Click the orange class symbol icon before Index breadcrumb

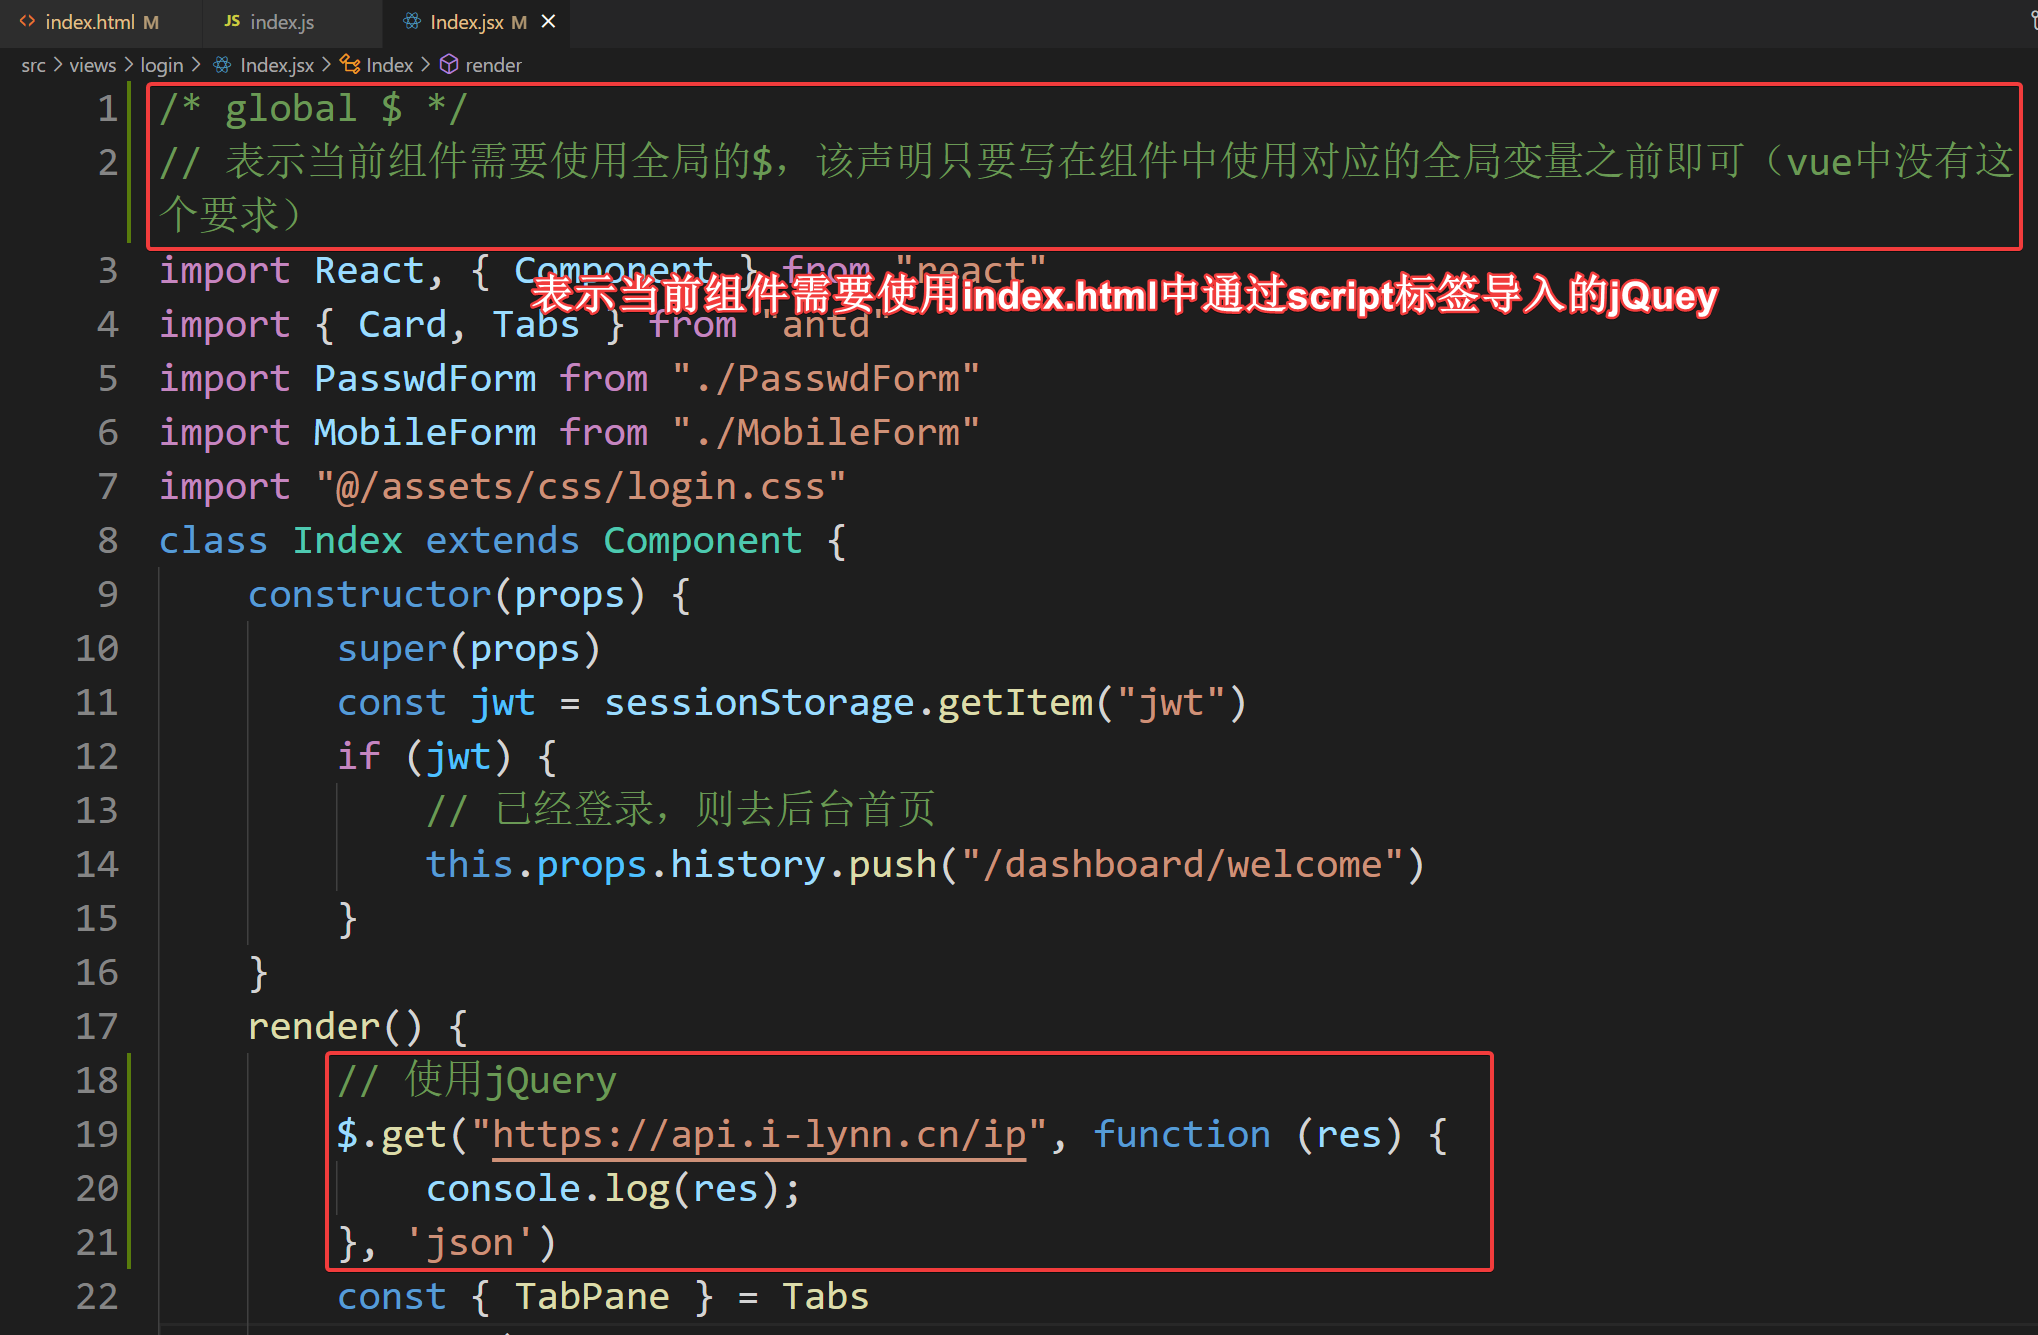pyautogui.click(x=350, y=64)
